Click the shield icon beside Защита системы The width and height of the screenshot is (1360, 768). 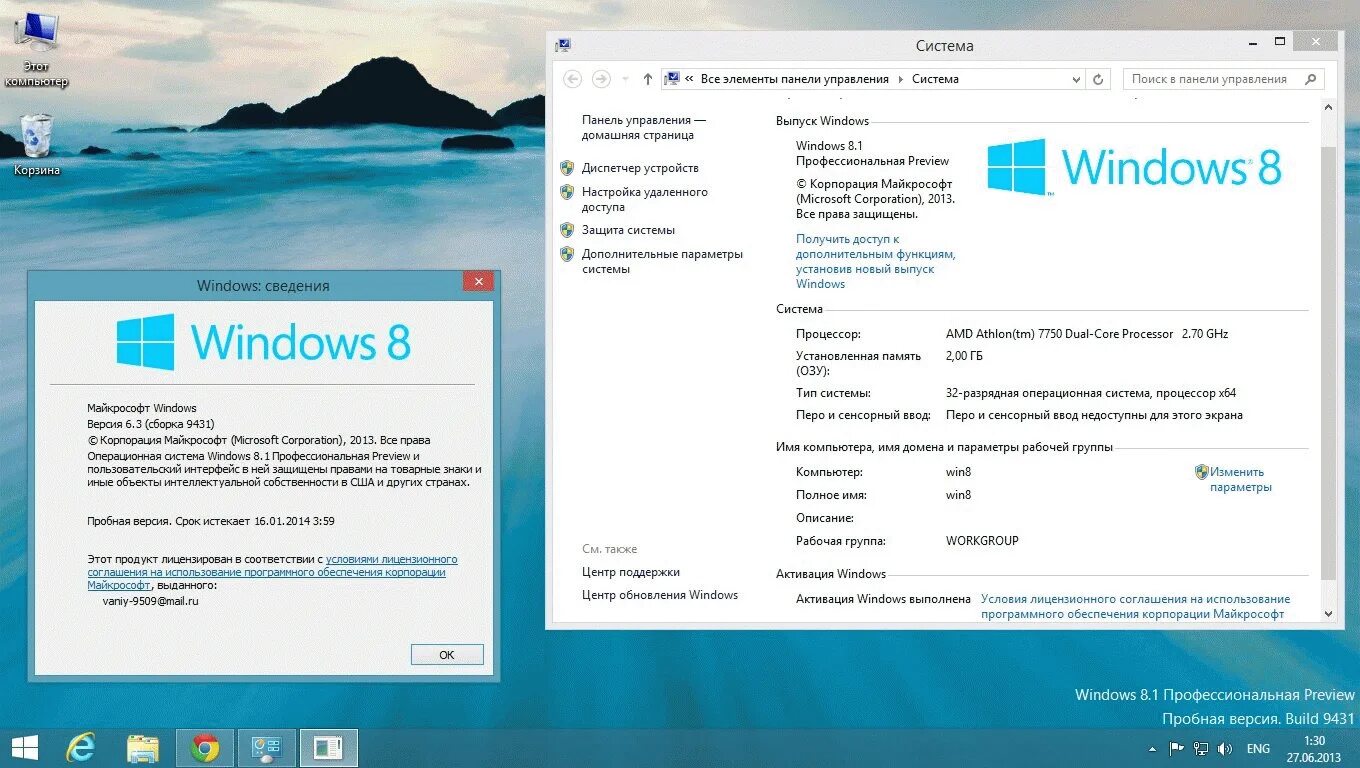click(x=567, y=230)
